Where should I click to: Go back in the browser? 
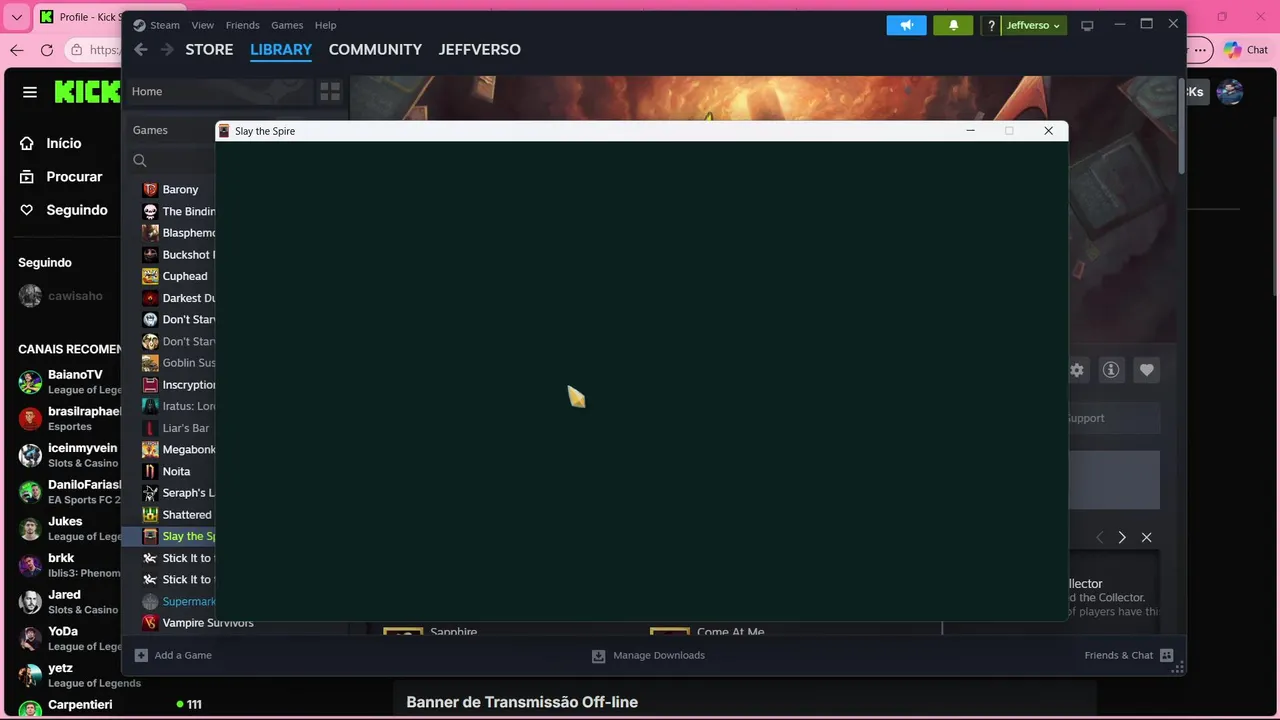tap(17, 49)
